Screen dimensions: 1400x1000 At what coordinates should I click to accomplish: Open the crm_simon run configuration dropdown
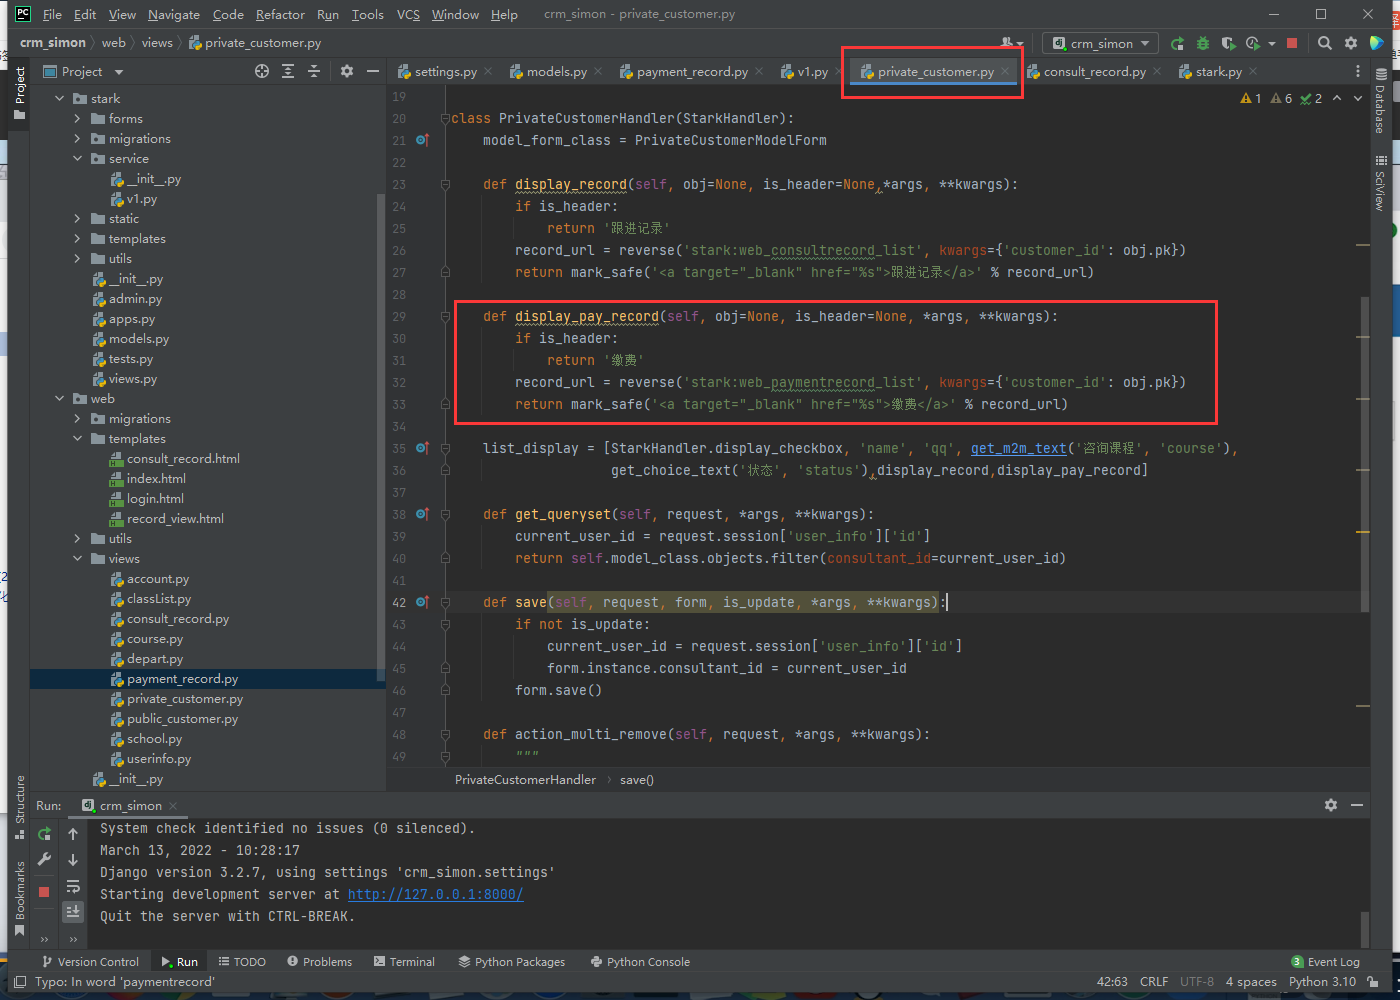coord(1100,43)
